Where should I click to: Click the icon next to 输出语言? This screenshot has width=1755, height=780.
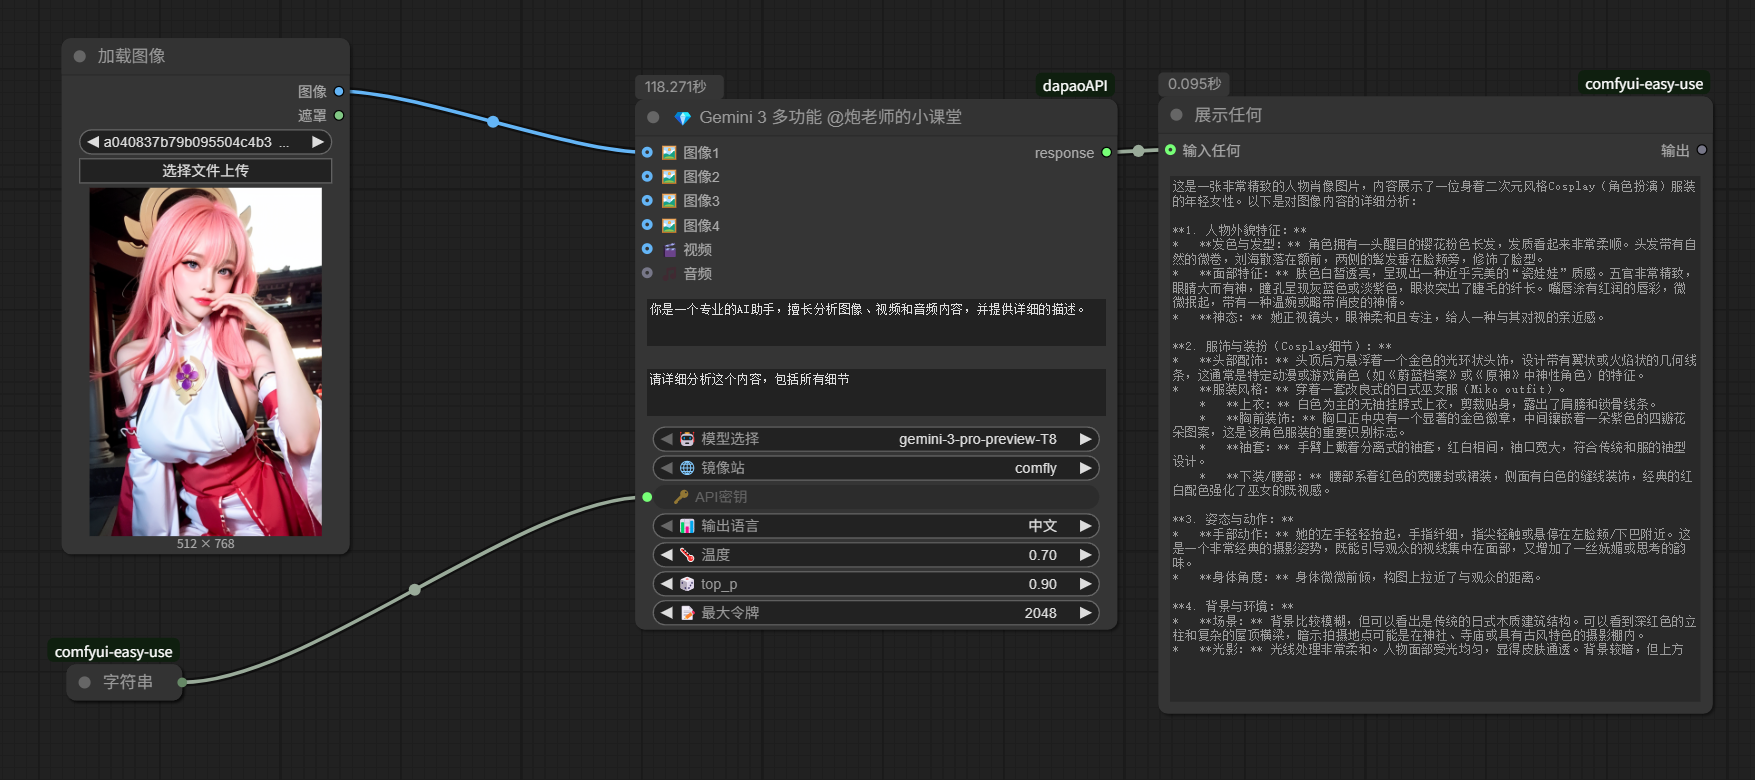687,526
